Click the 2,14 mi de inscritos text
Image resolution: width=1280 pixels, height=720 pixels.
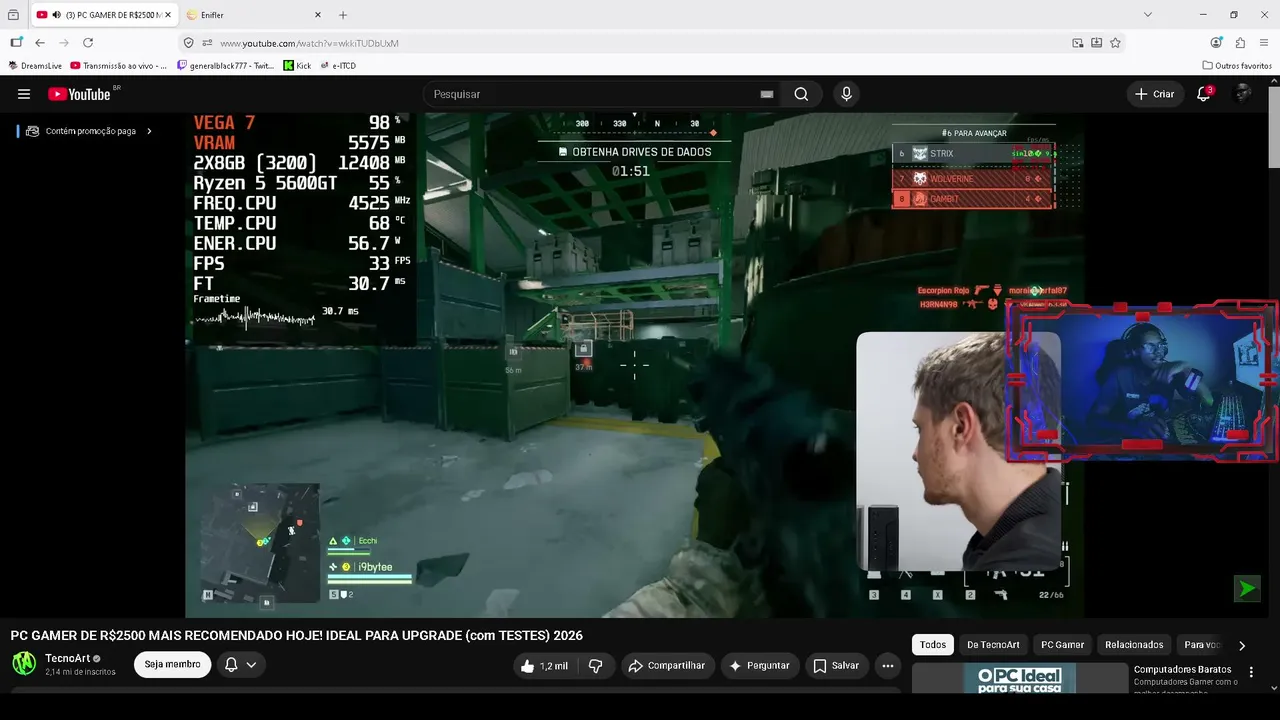point(80,672)
